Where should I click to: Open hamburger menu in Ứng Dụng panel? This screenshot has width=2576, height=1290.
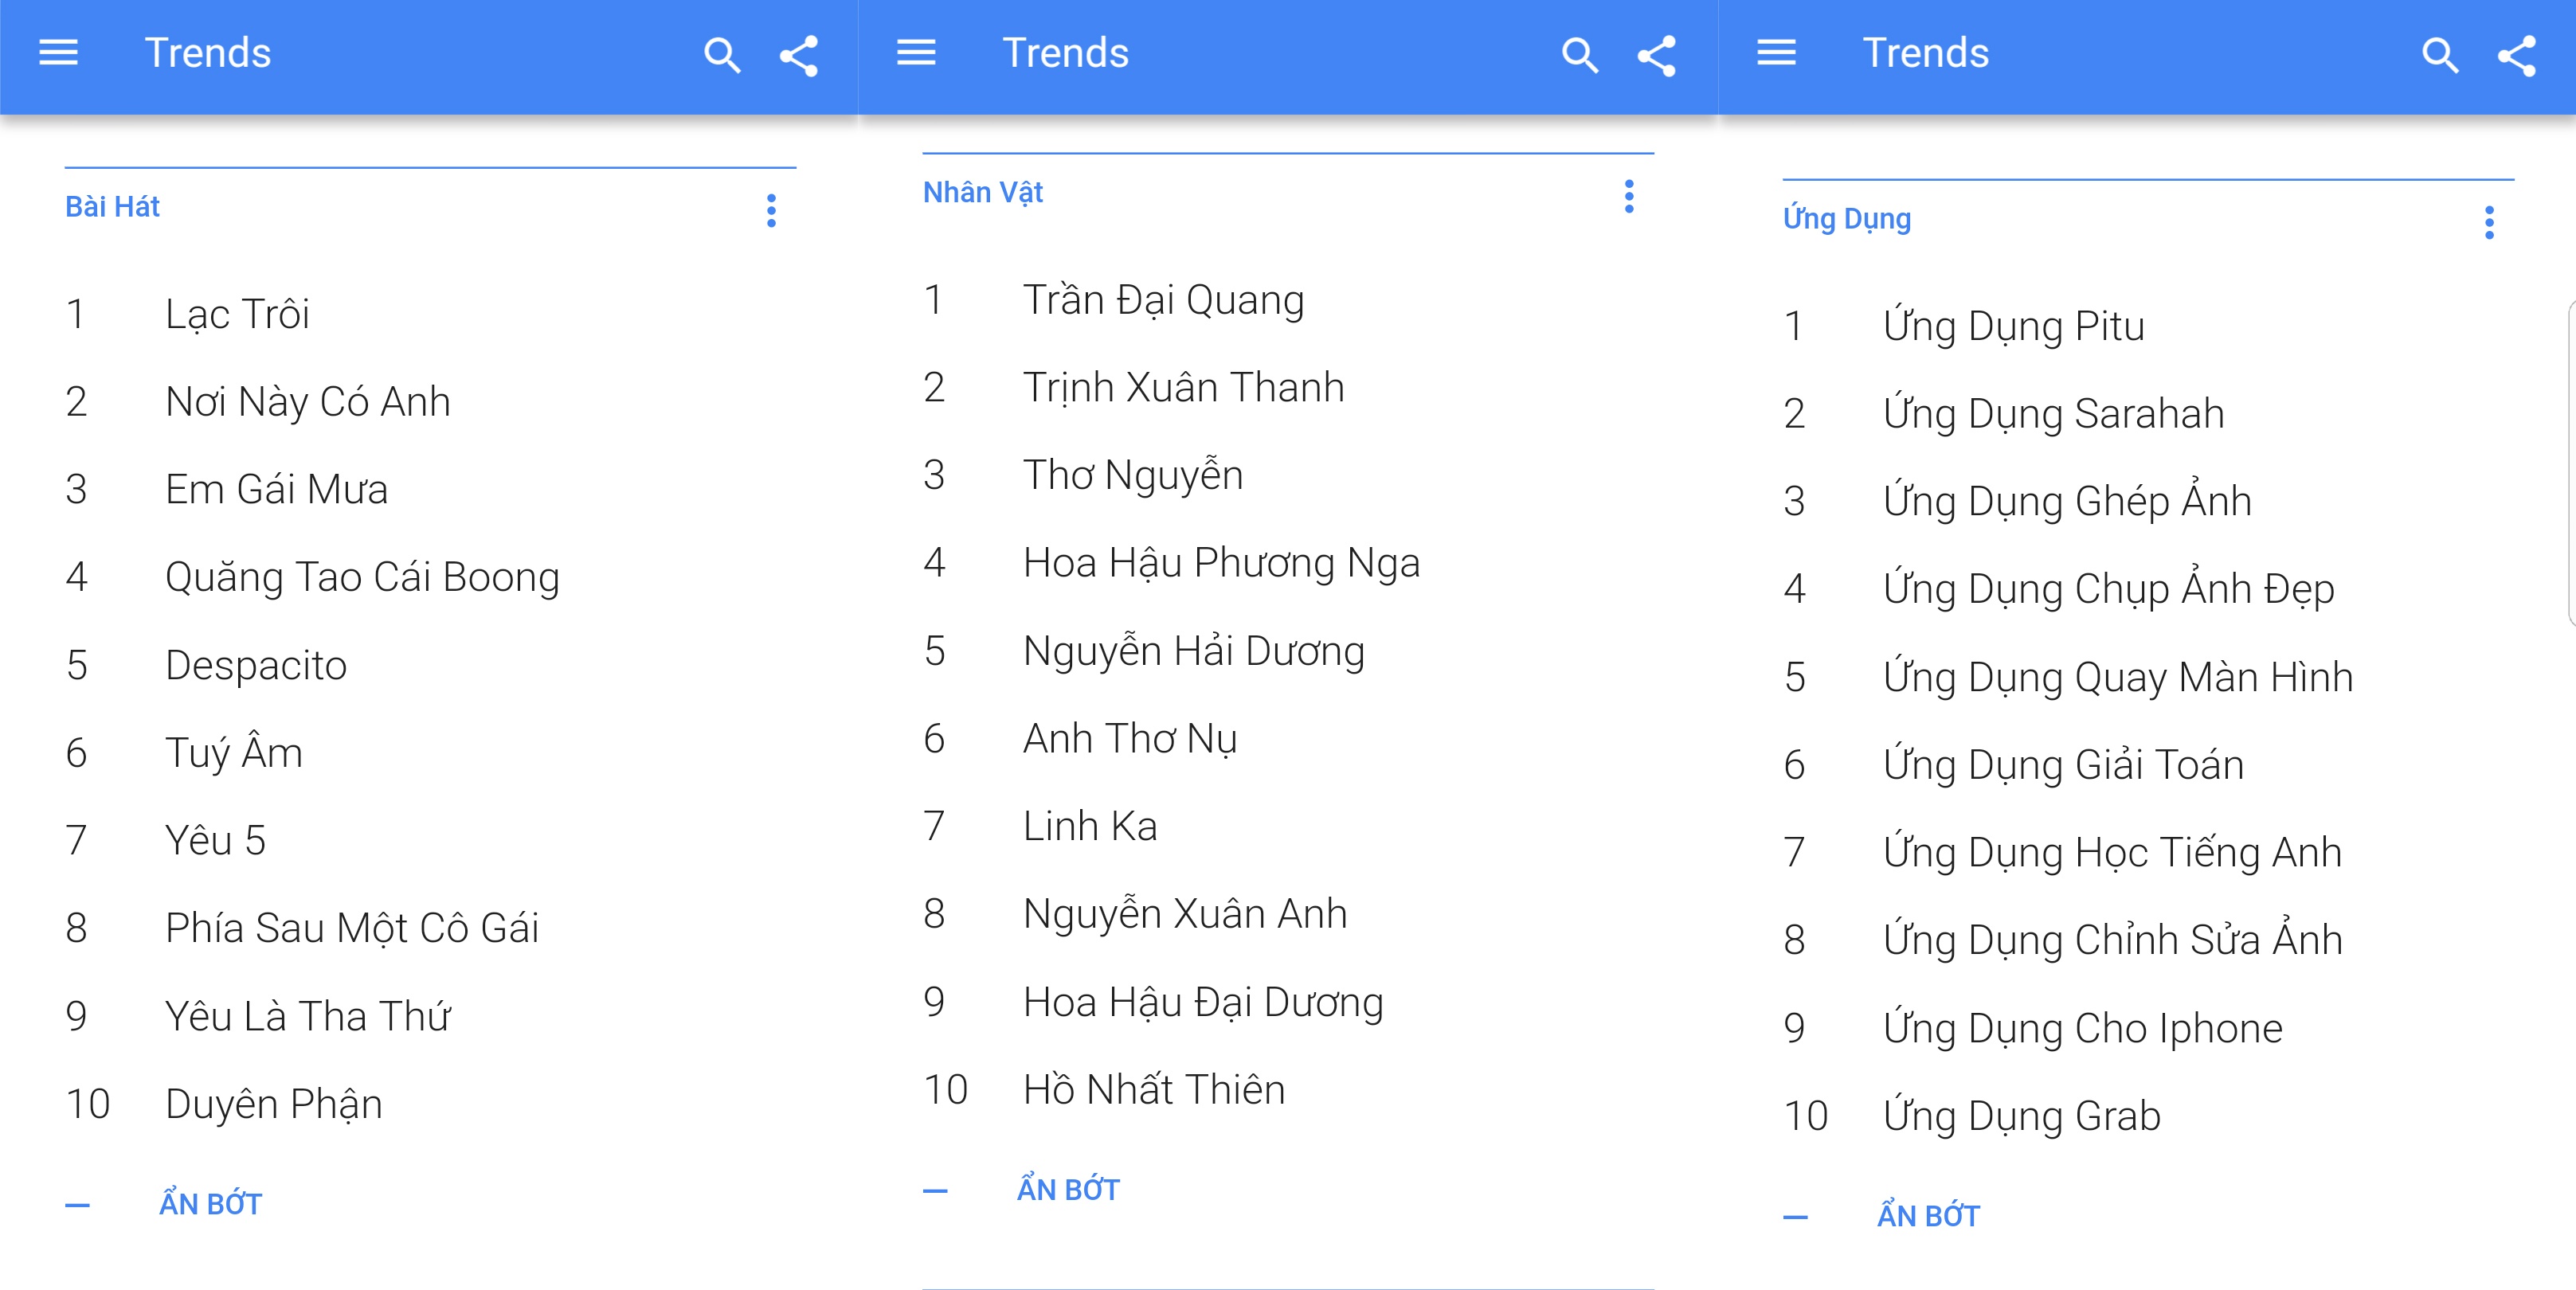point(1776,53)
